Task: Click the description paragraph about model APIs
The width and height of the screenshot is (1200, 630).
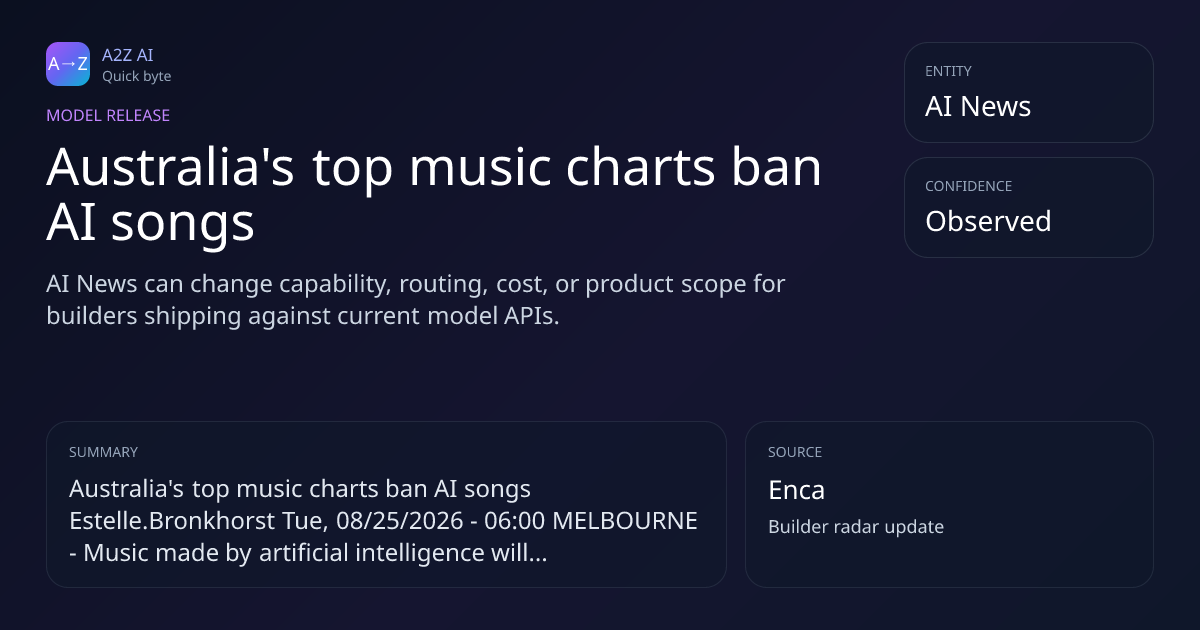Action: pos(416,299)
